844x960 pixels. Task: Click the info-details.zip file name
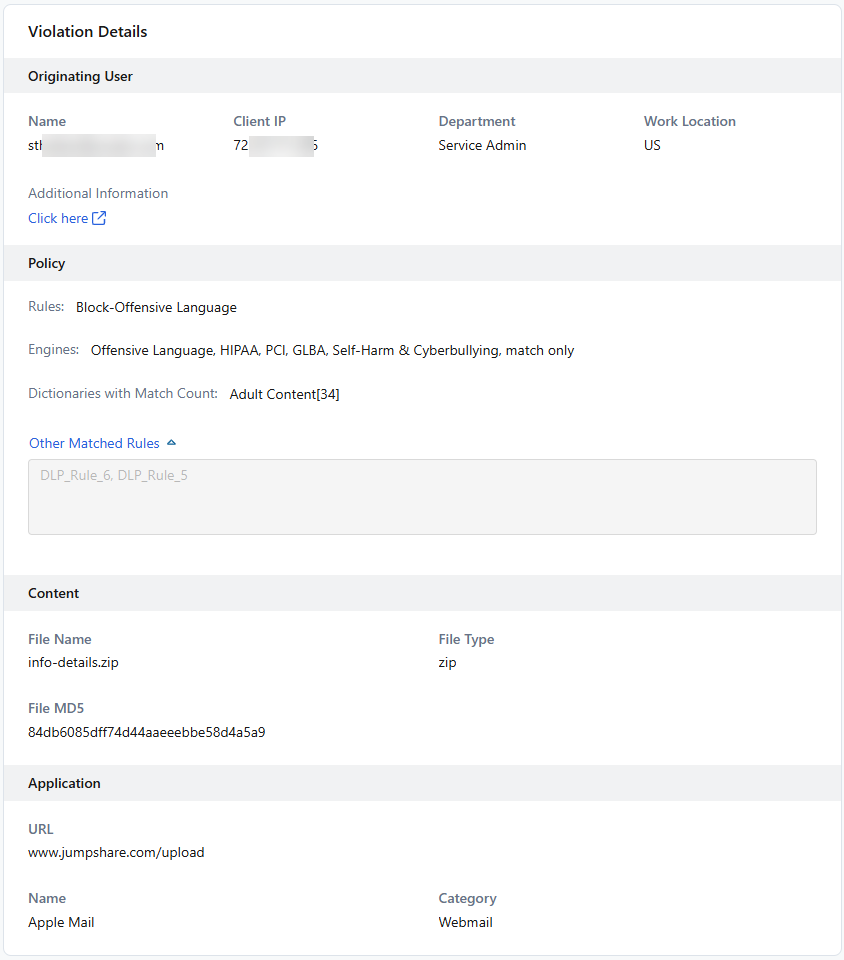pos(73,662)
